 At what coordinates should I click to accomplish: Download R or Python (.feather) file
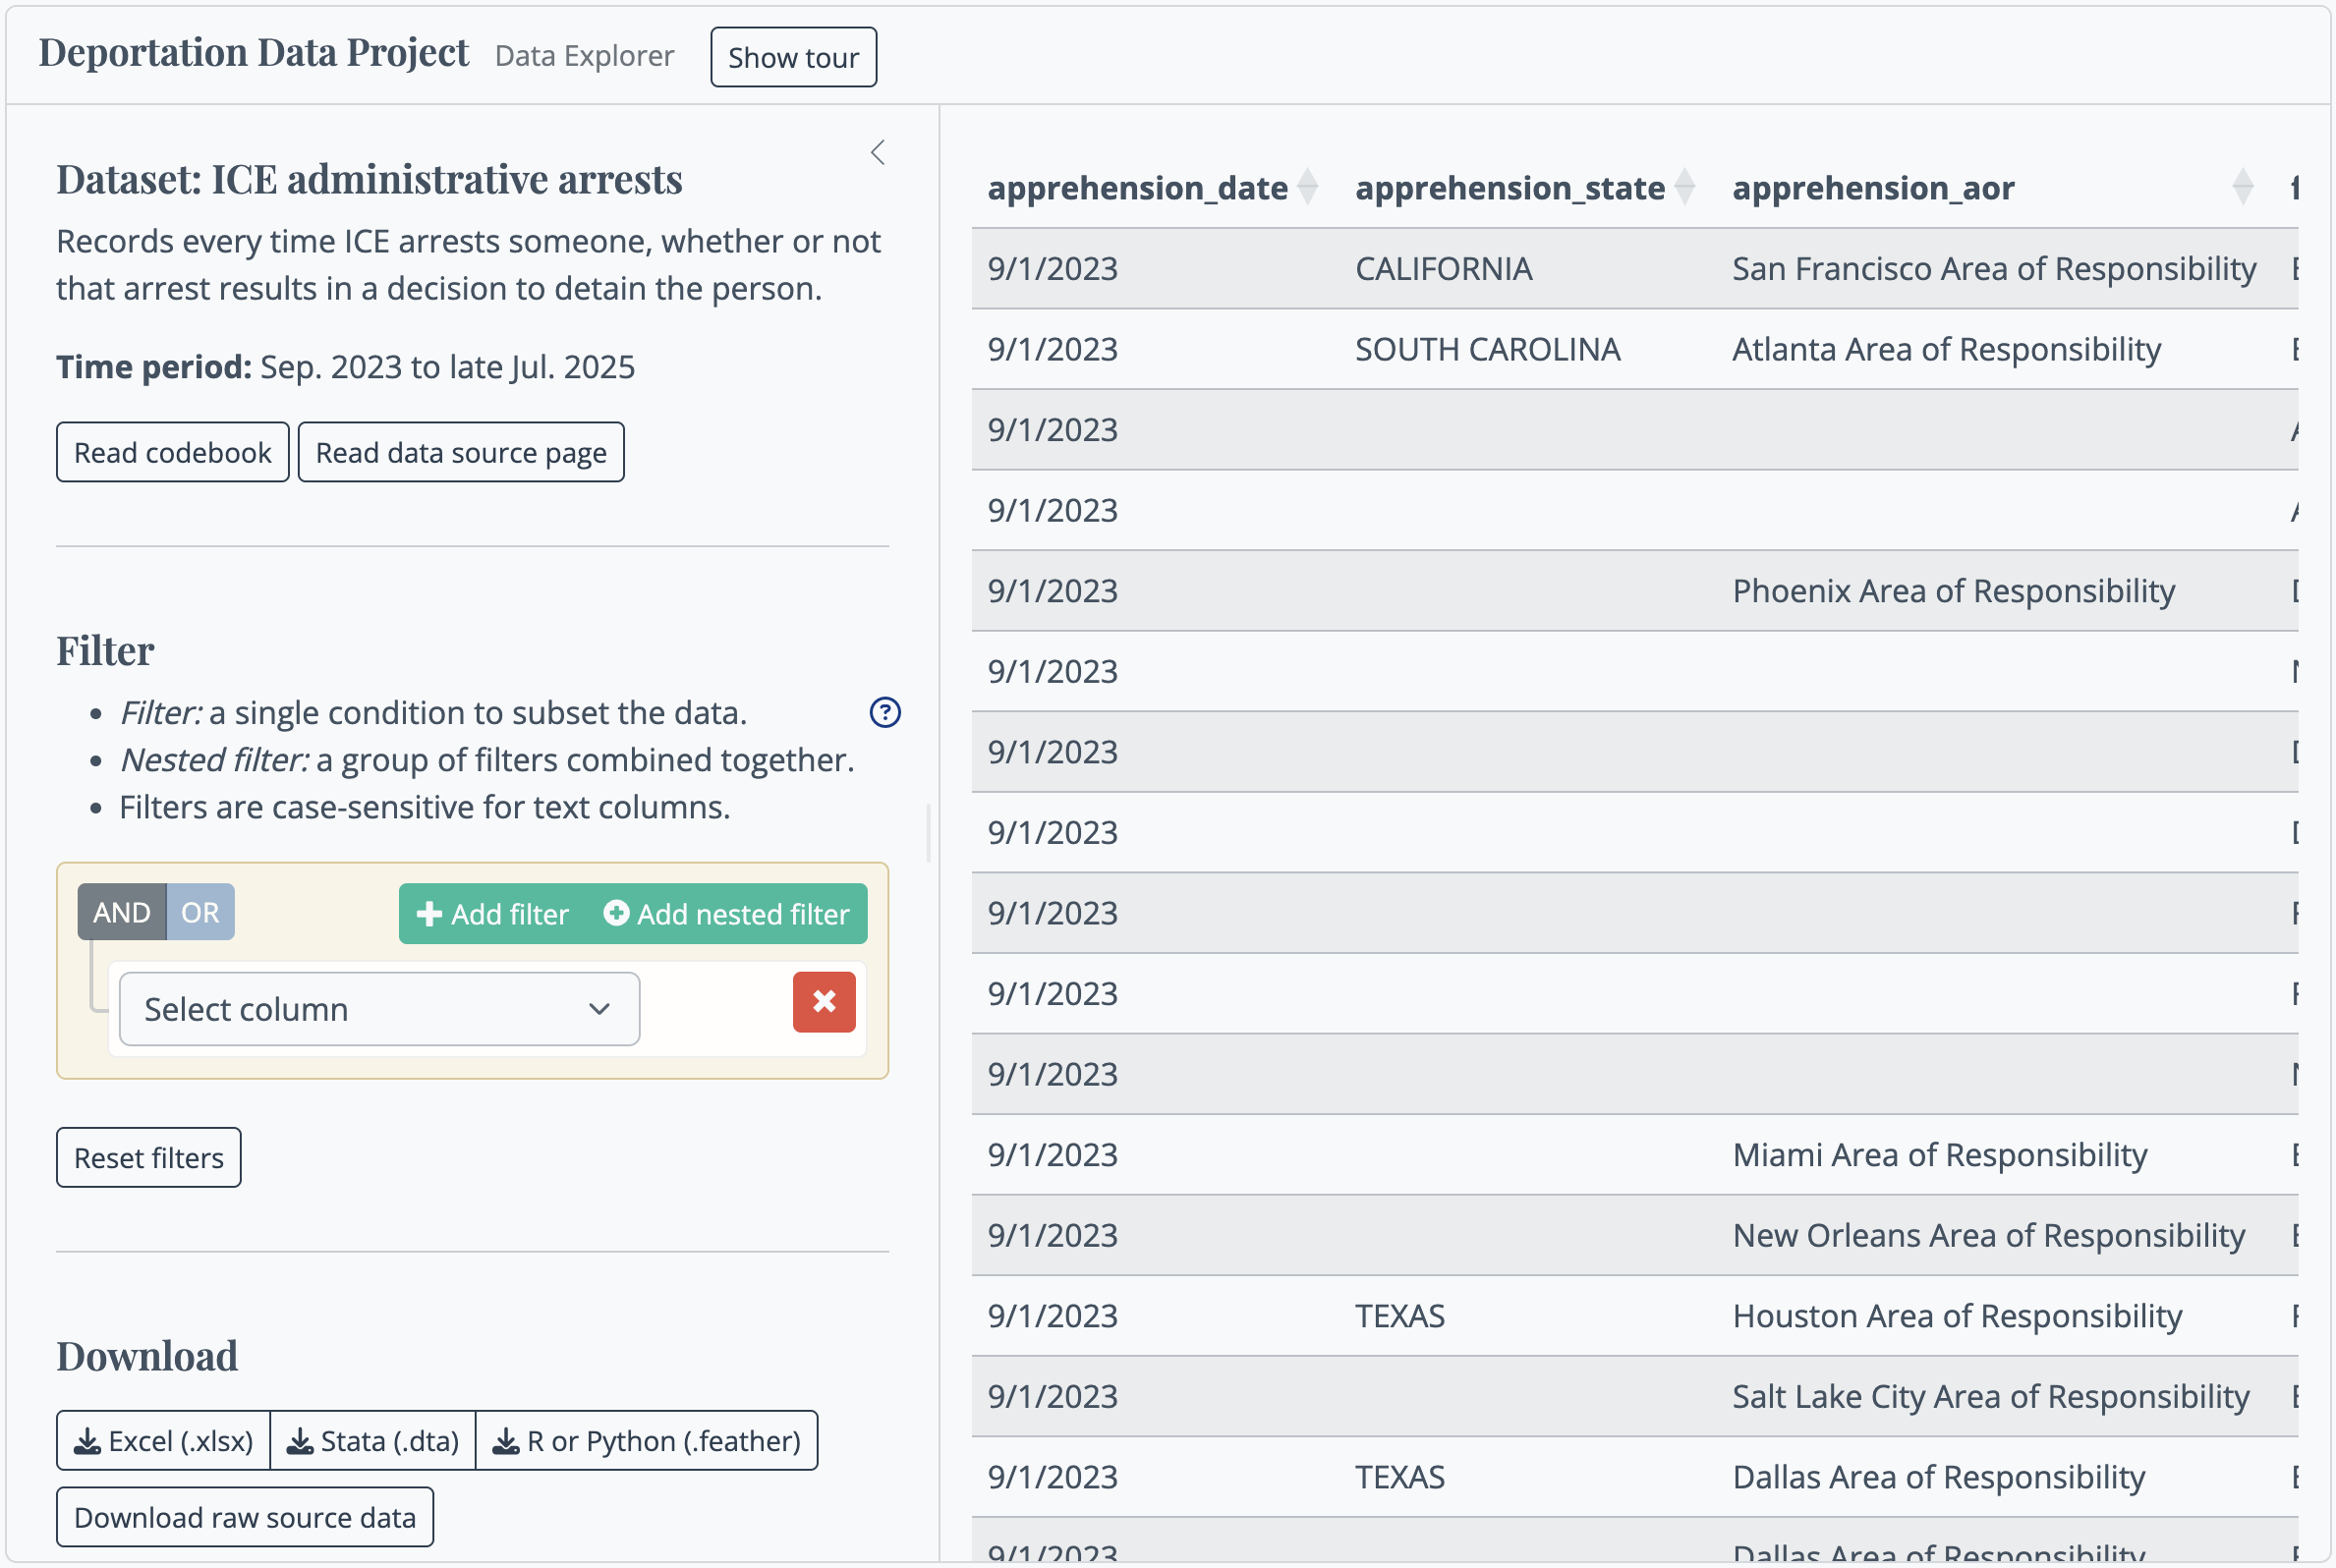(x=647, y=1441)
